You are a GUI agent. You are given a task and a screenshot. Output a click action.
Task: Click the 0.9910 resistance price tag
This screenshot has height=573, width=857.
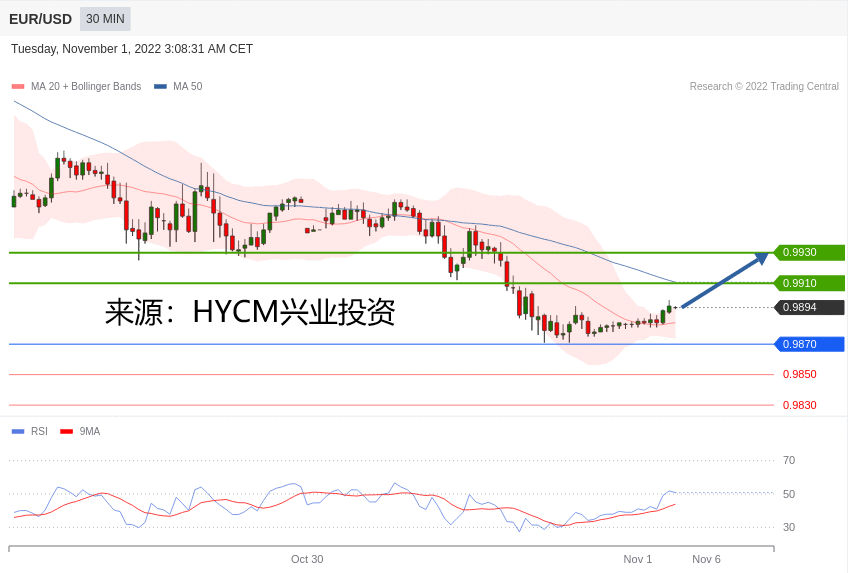(x=809, y=283)
